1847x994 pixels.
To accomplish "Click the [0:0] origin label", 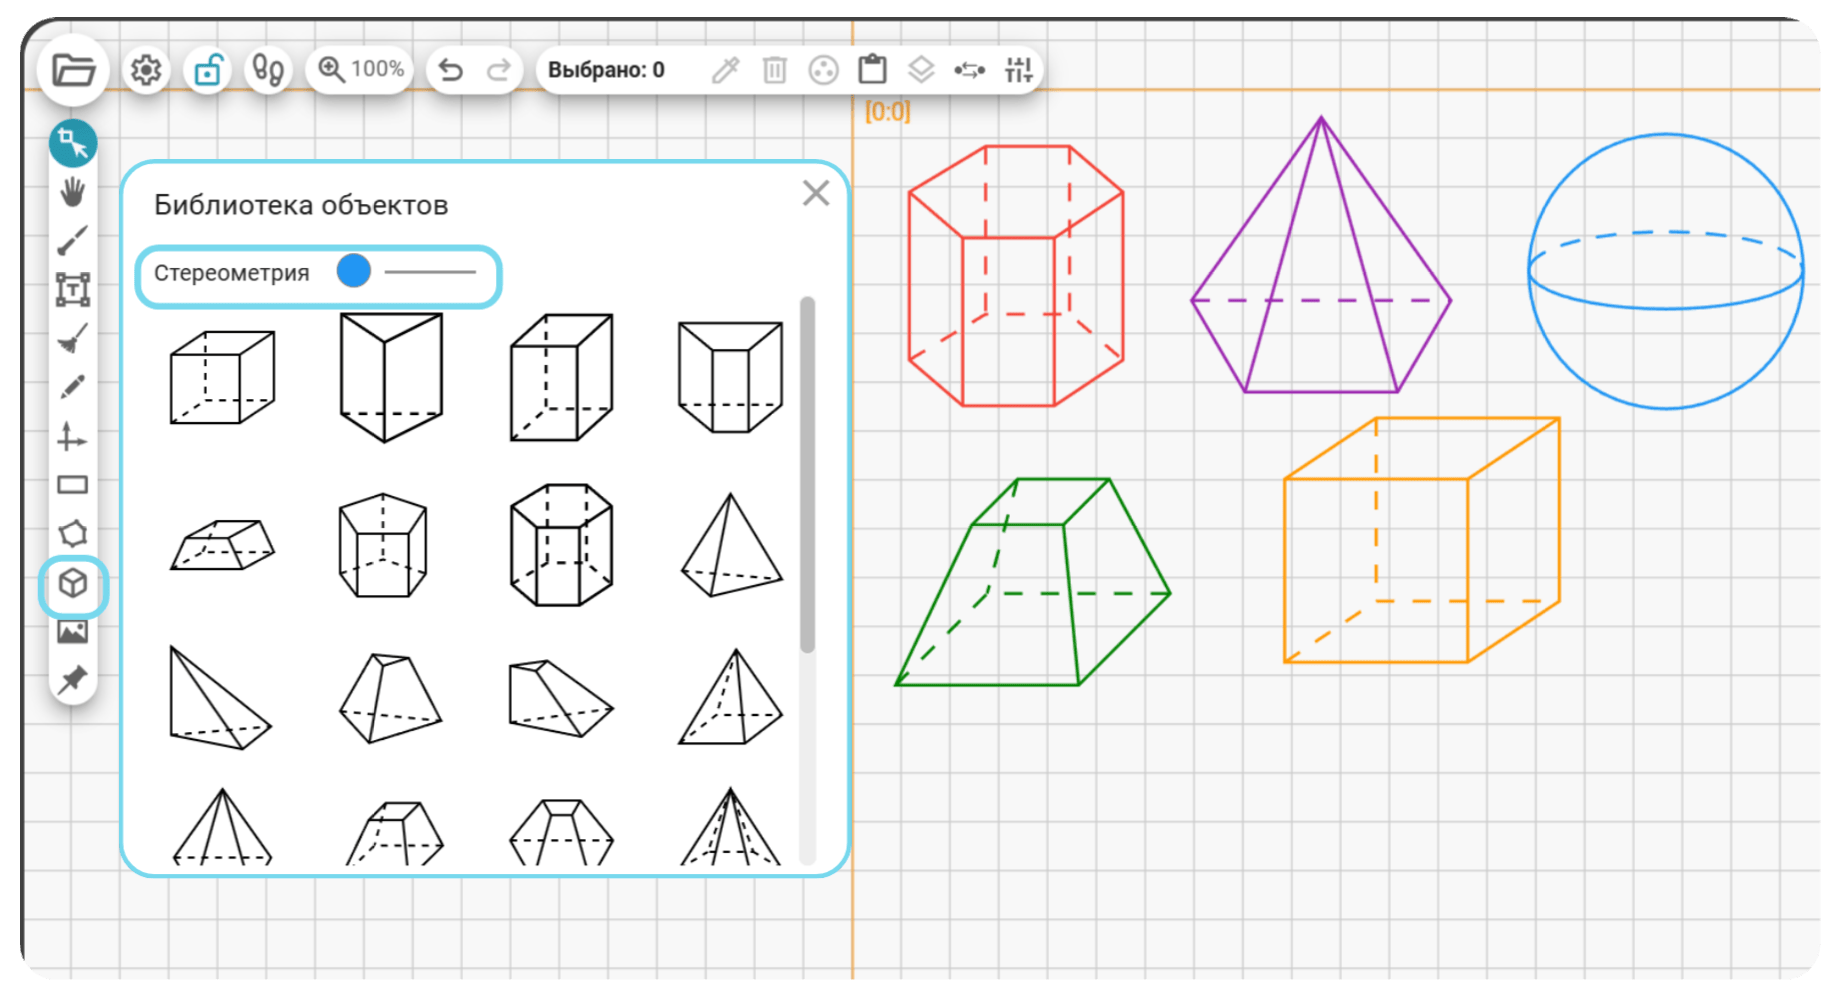I will coord(888,111).
